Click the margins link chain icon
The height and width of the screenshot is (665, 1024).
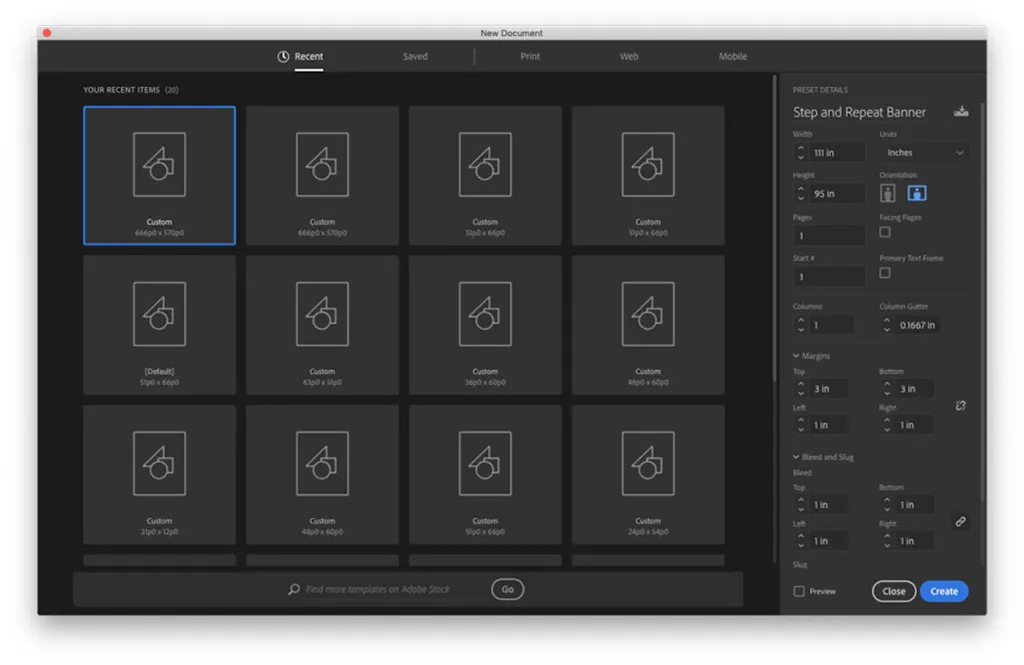960,406
